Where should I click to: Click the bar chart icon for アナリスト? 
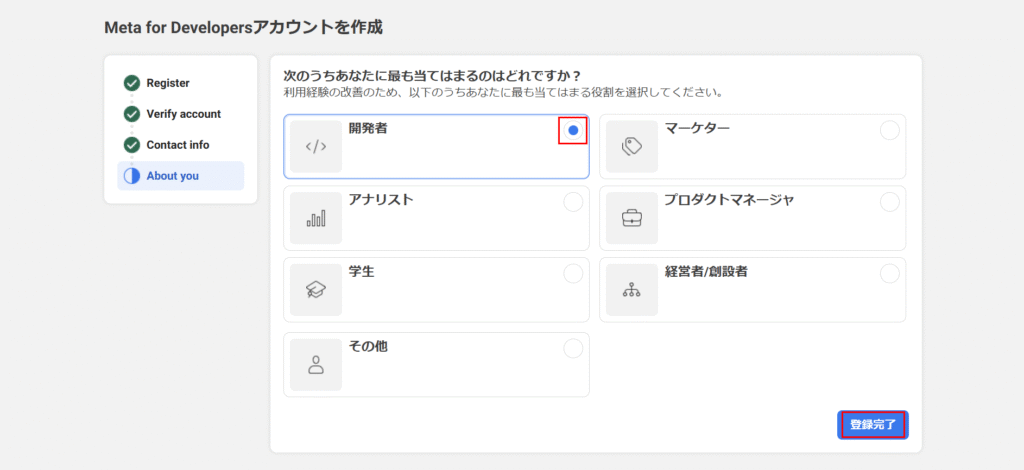pyautogui.click(x=316, y=218)
